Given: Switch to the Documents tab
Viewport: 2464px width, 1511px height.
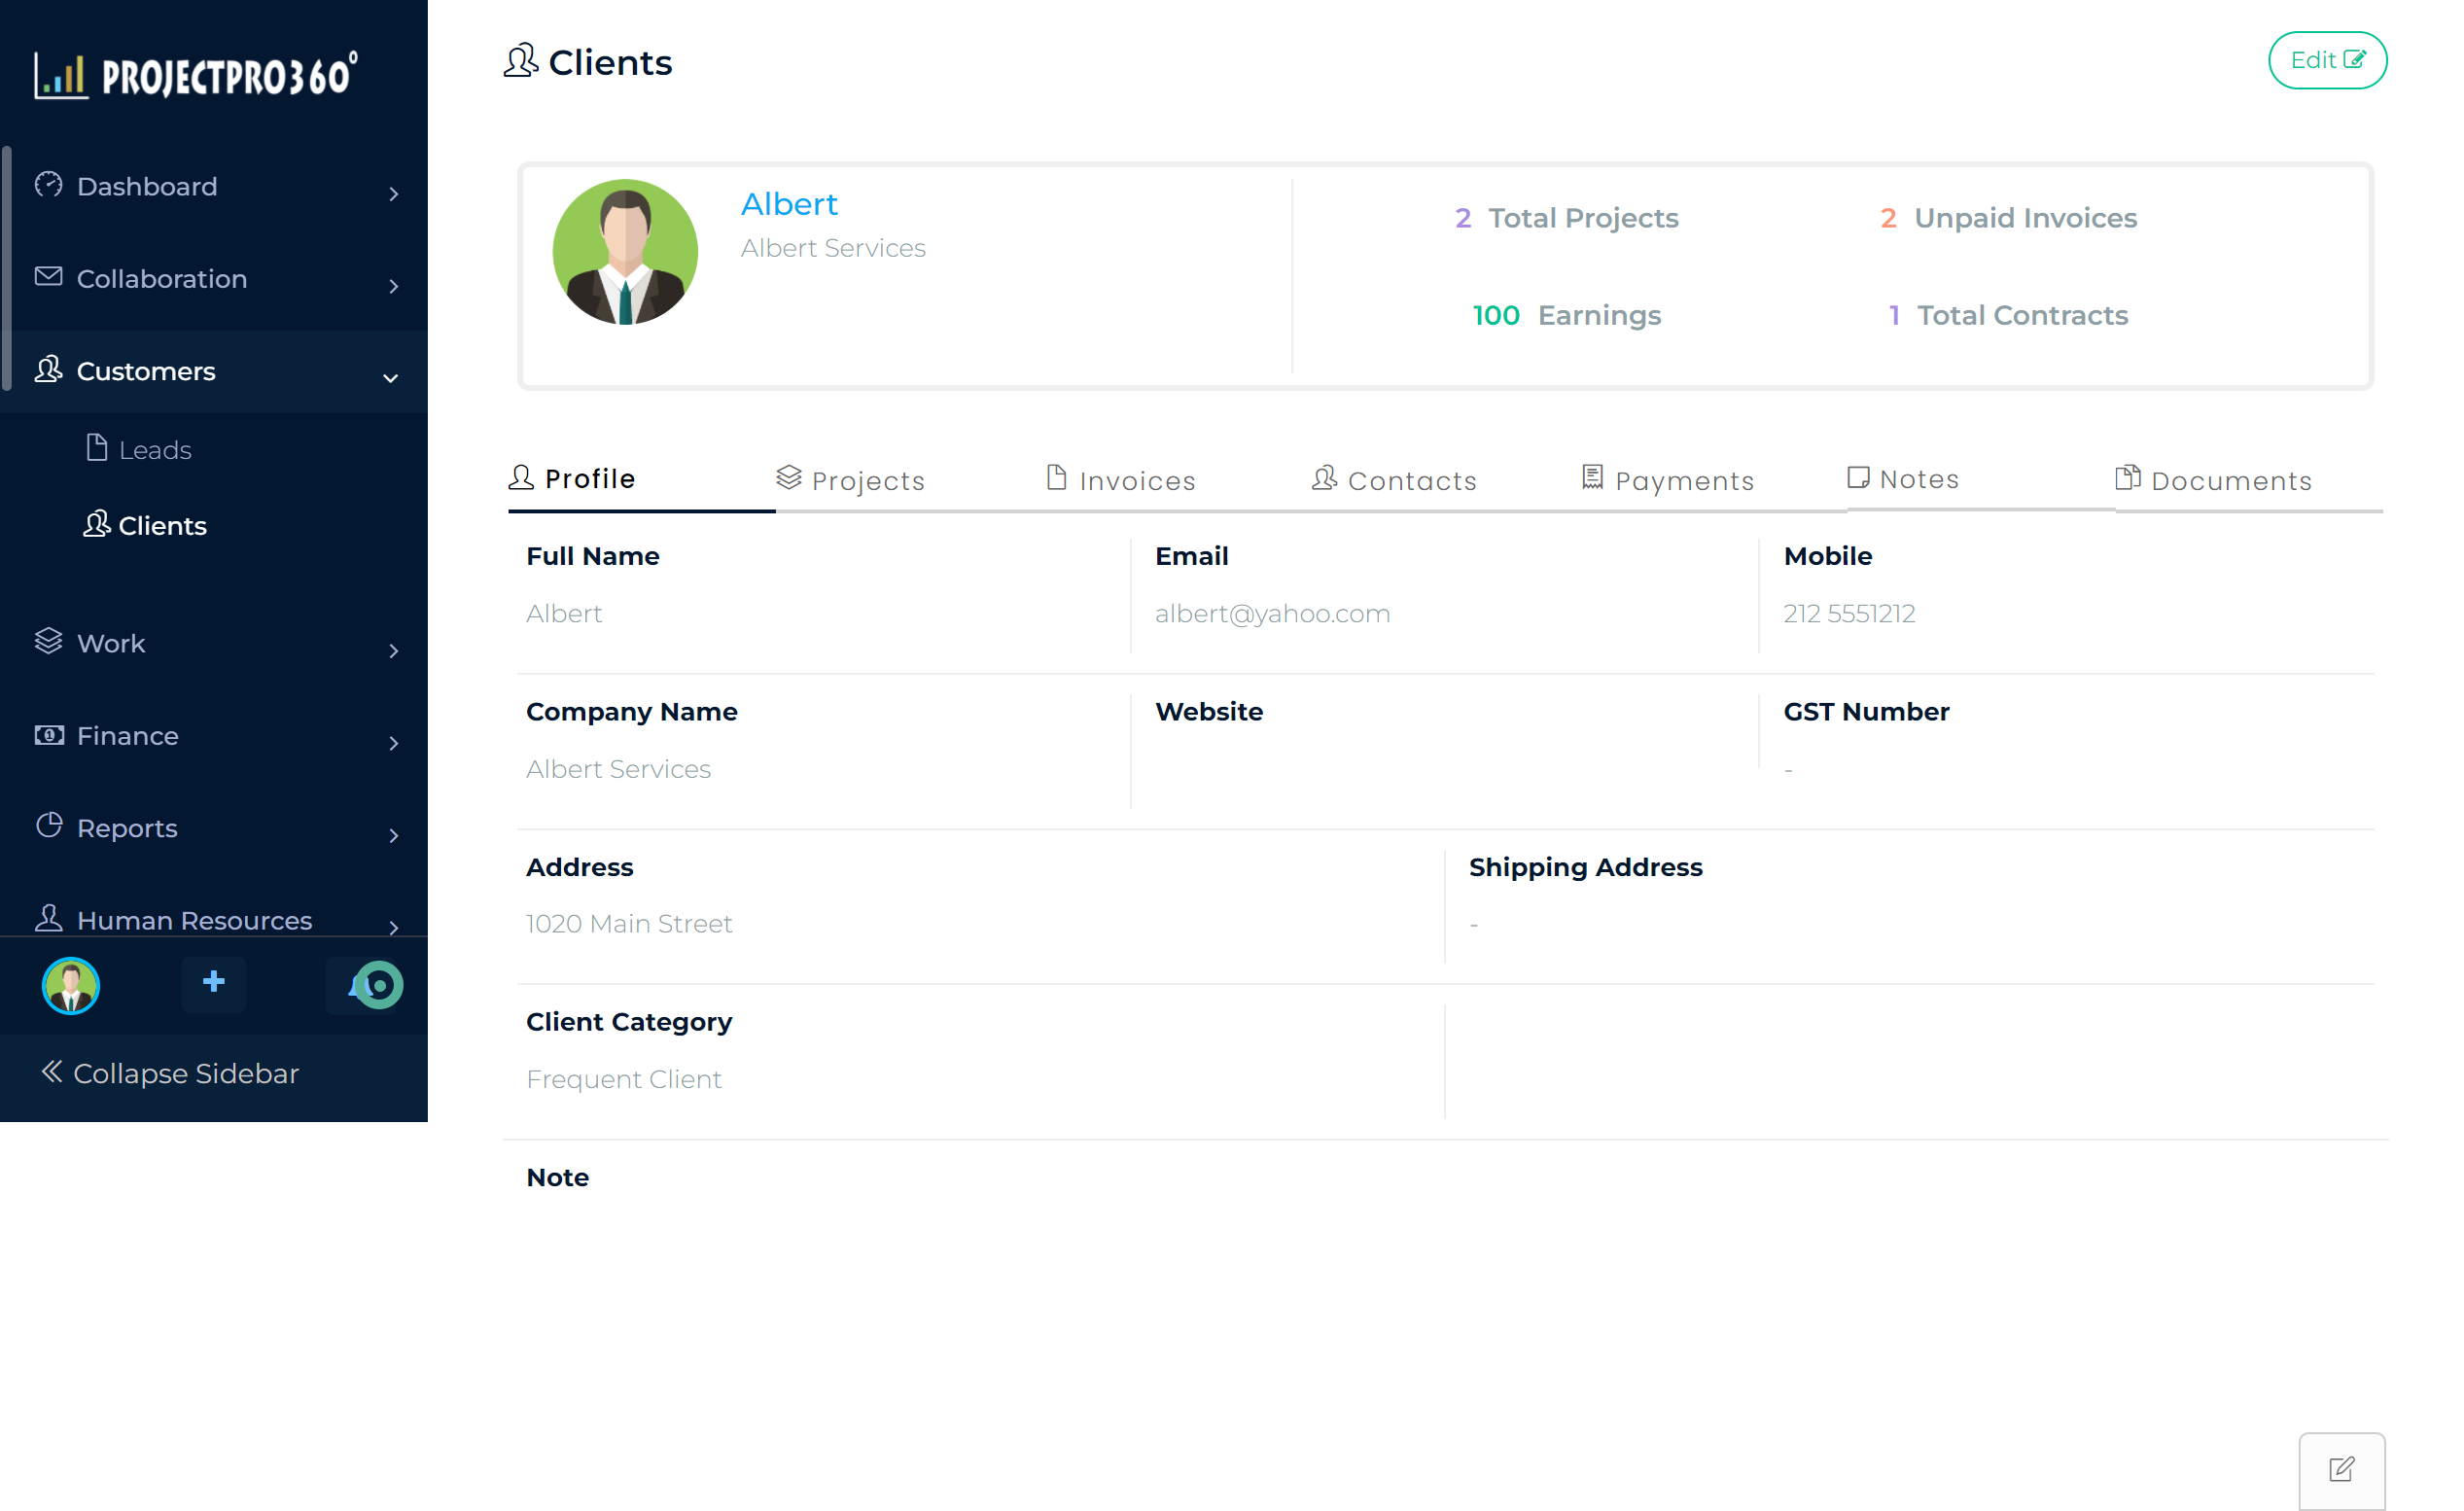Looking at the screenshot, I should [2214, 480].
